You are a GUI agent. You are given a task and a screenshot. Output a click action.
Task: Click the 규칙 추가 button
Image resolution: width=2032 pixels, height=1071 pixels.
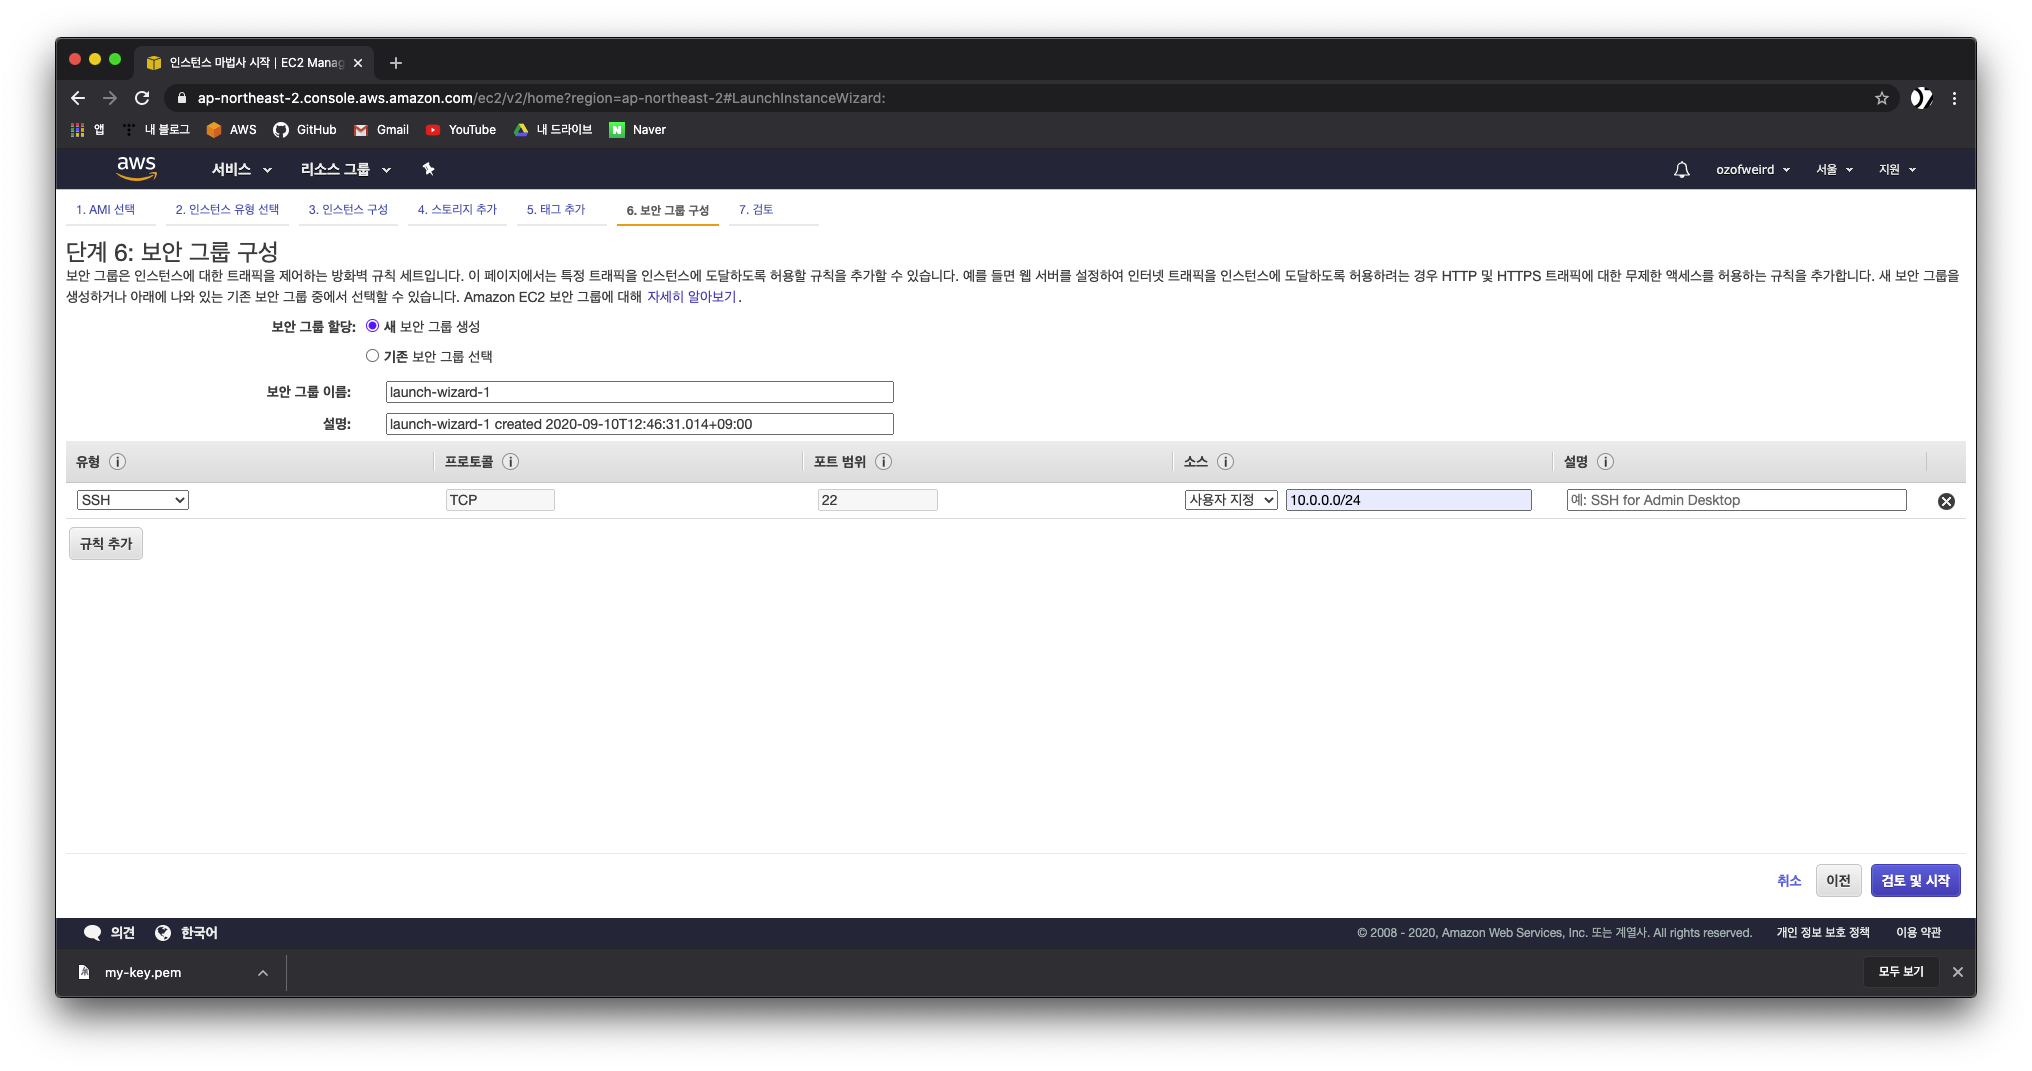coord(106,544)
